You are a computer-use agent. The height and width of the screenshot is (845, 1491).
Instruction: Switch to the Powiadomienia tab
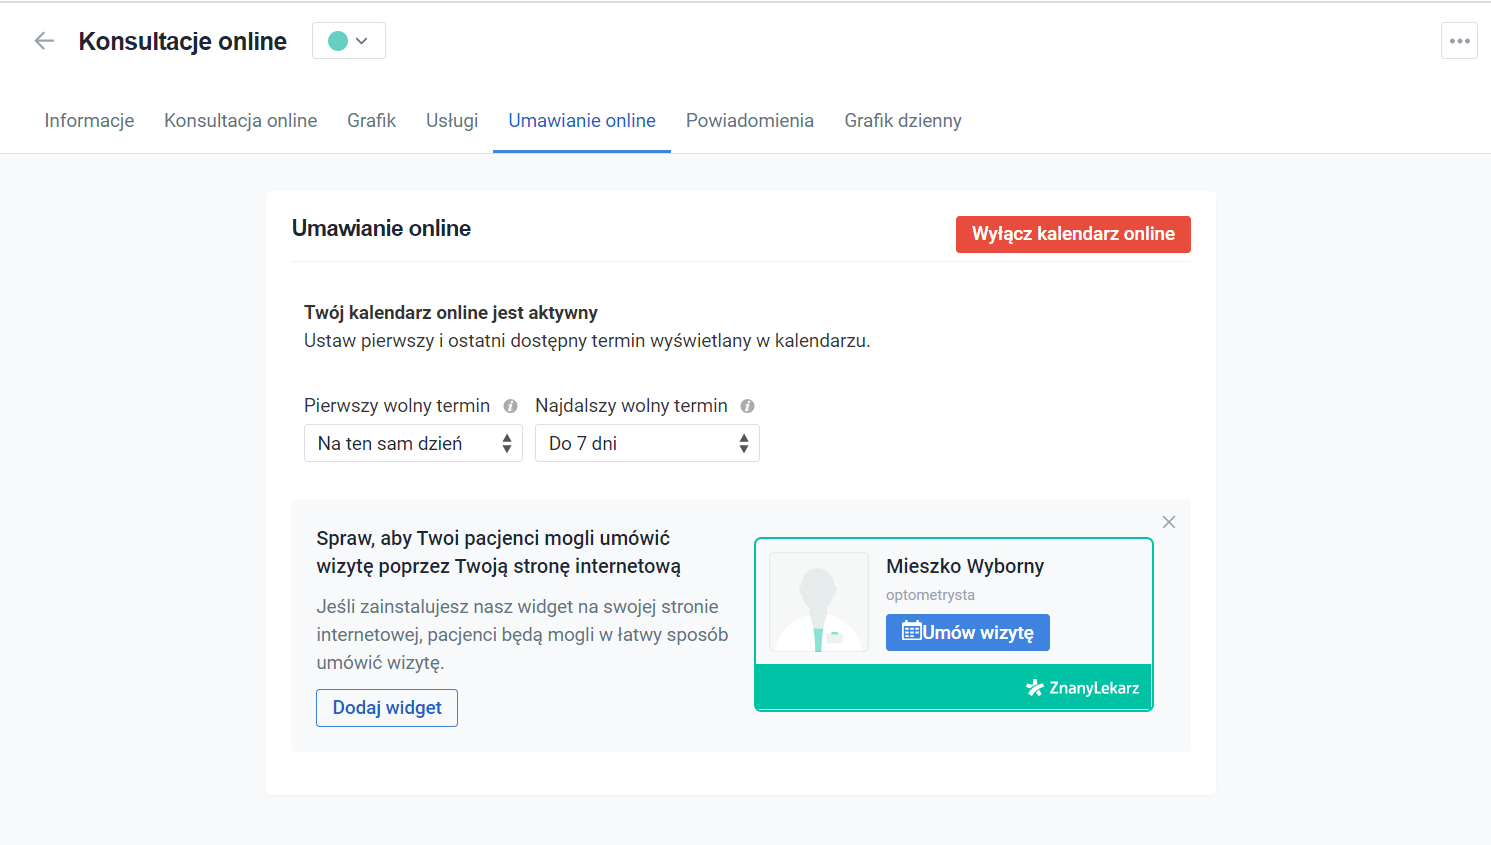click(750, 120)
